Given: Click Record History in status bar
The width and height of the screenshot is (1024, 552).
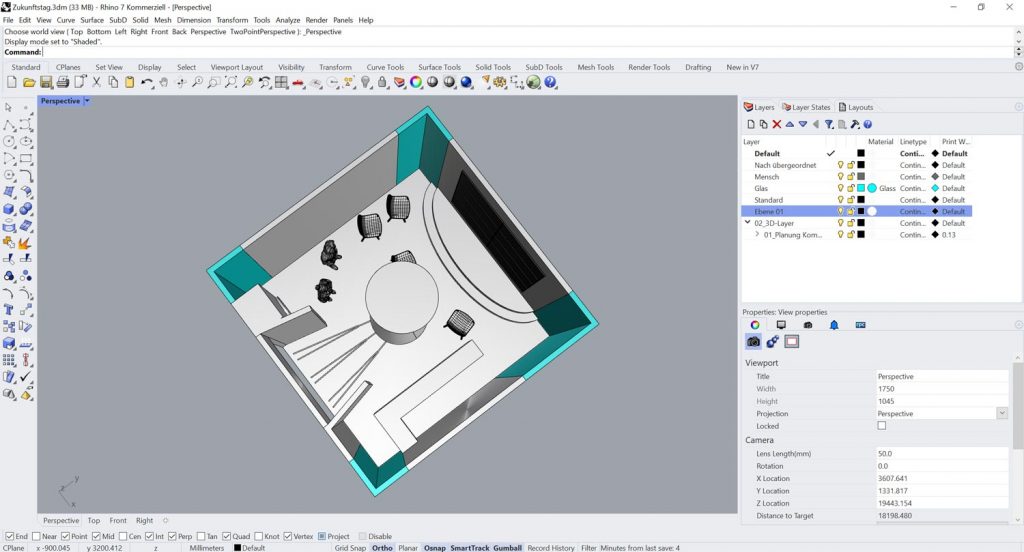Looking at the screenshot, I should (x=551, y=548).
